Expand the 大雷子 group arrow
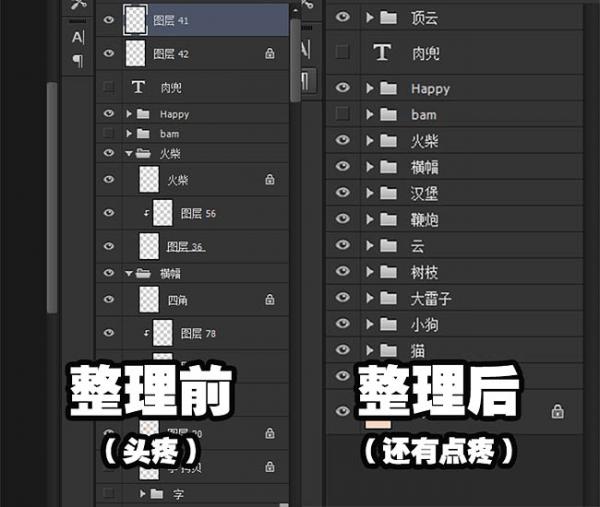The width and height of the screenshot is (600, 507). [x=369, y=298]
